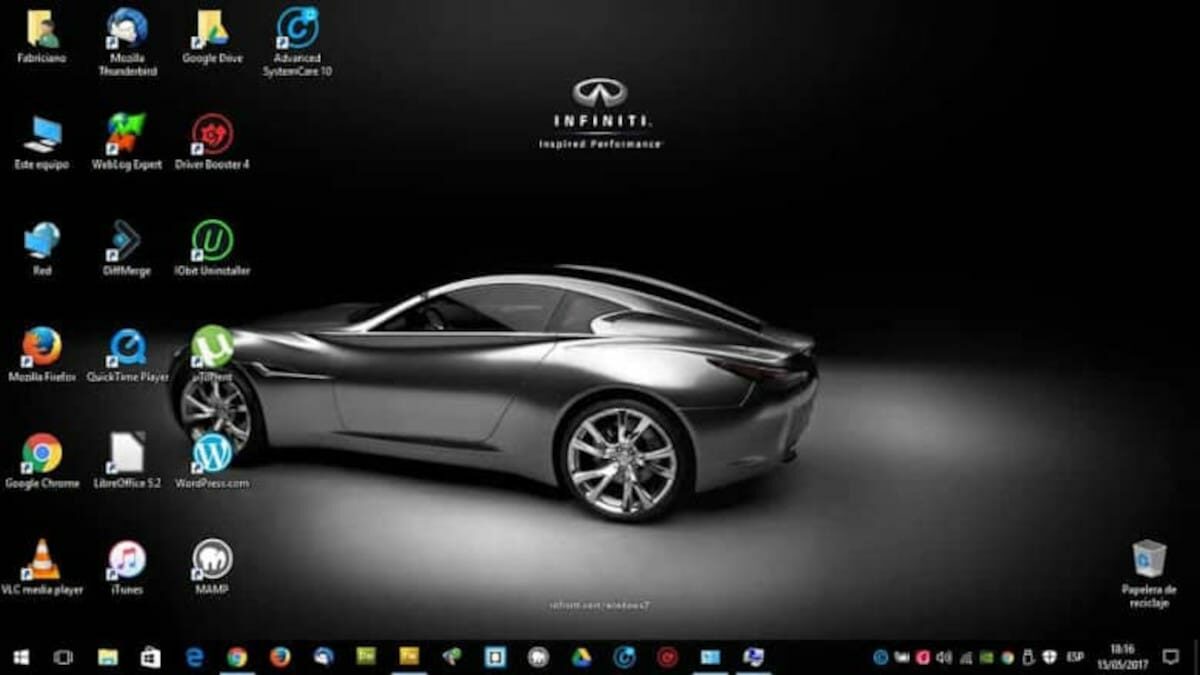Open the Google Drive taskbar icon
Viewport: 1200px width, 675px height.
[581, 657]
